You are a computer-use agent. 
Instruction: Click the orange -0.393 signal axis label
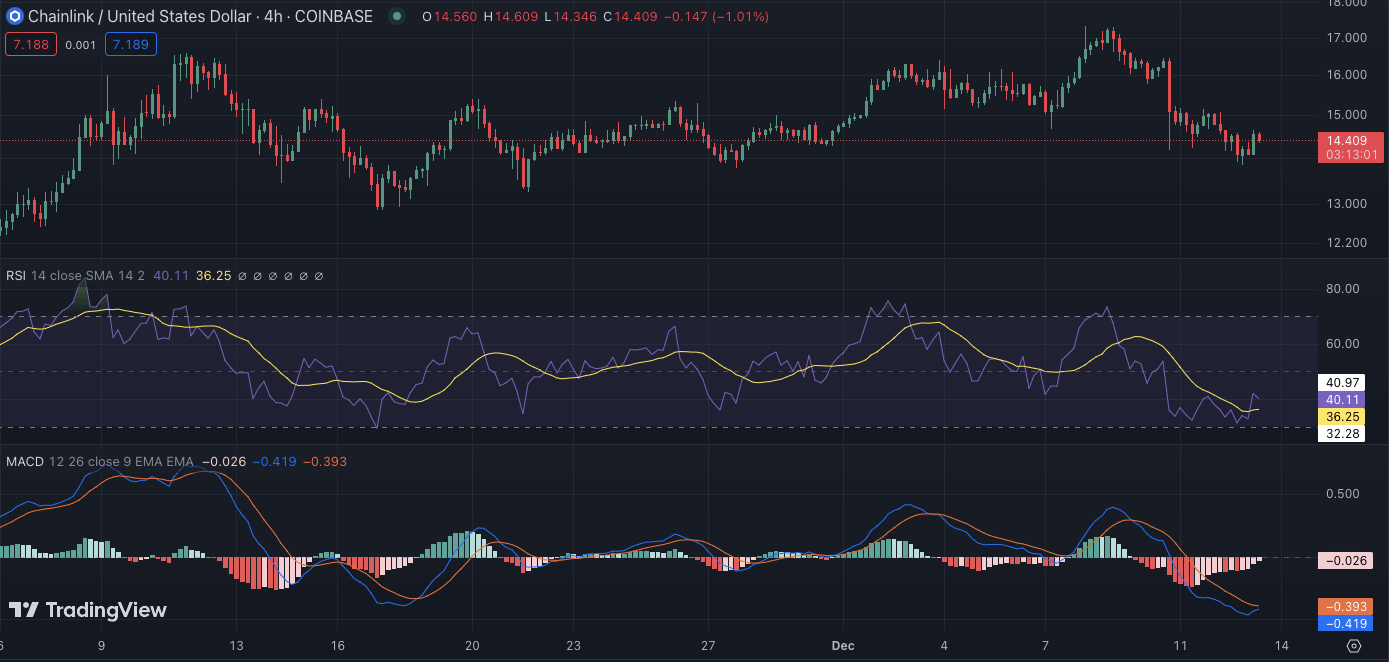tap(1343, 607)
